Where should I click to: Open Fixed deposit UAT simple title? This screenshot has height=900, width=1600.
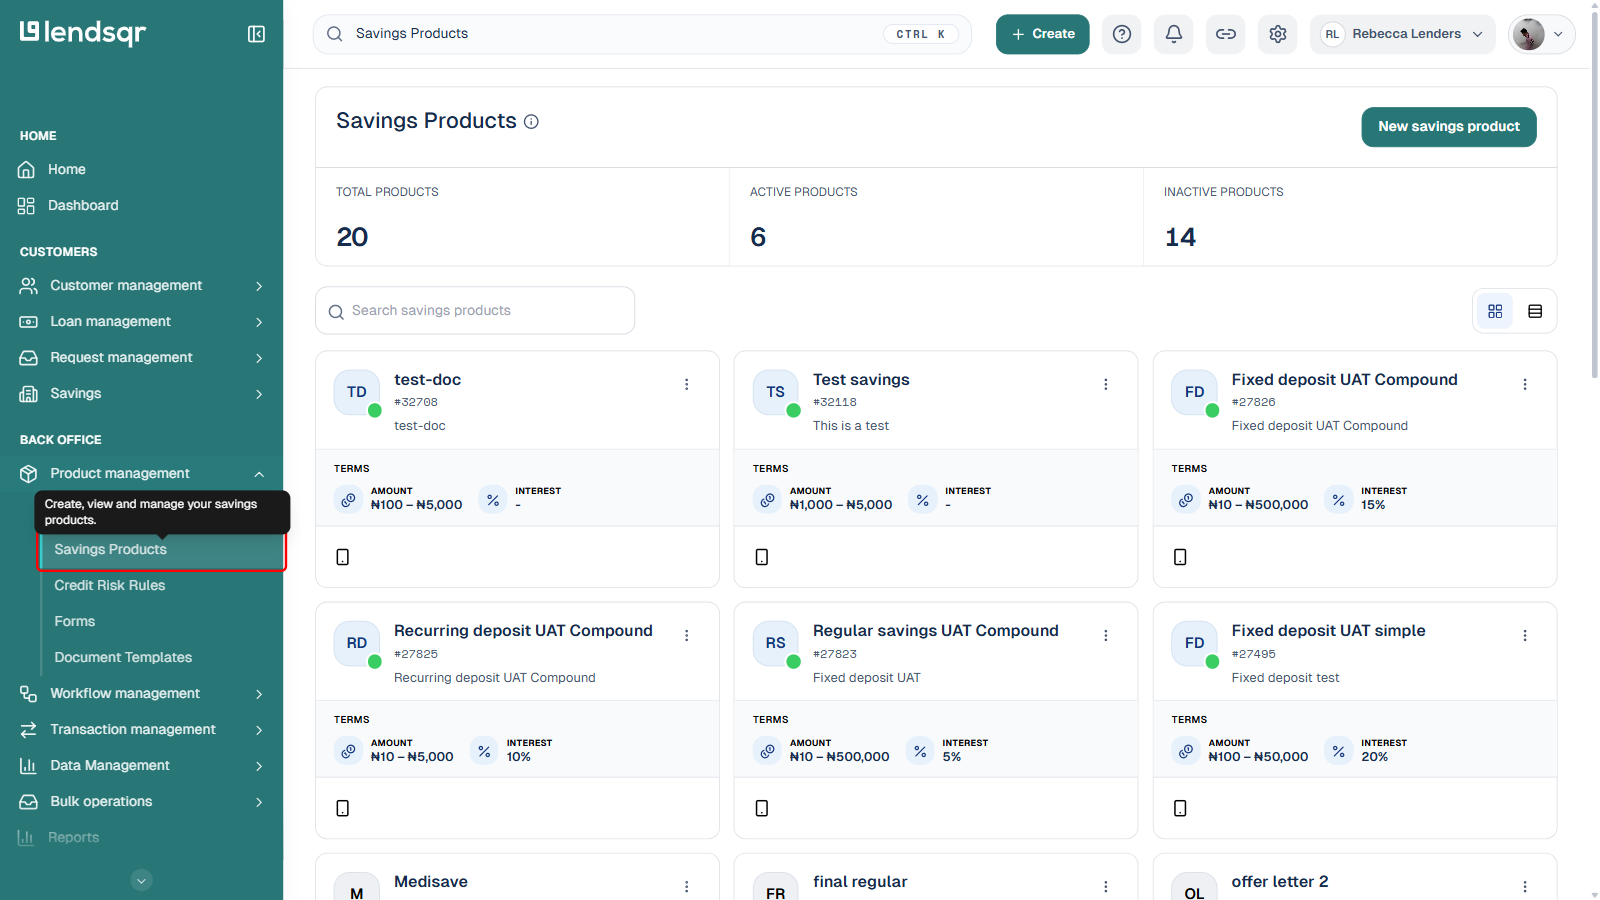(1329, 631)
